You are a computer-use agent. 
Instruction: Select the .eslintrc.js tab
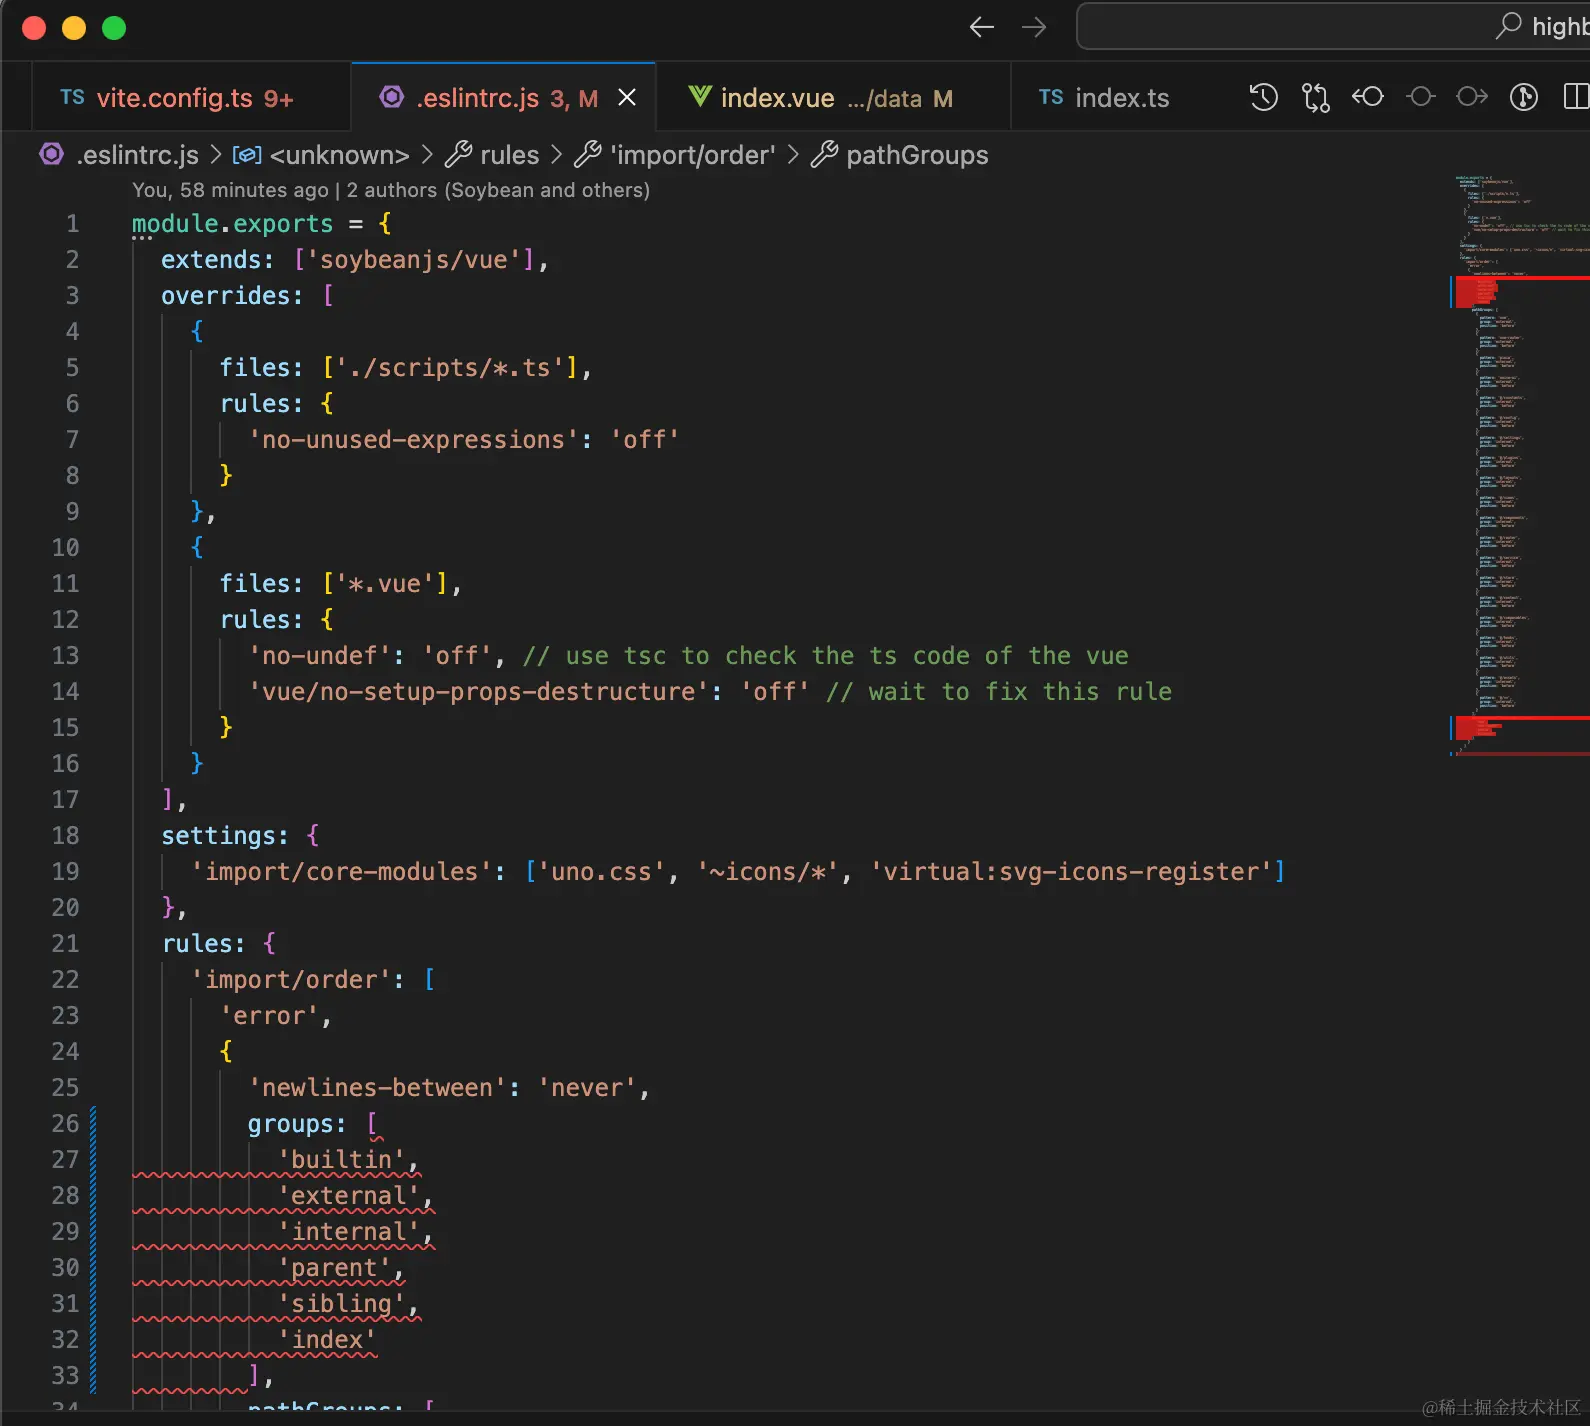(x=504, y=97)
